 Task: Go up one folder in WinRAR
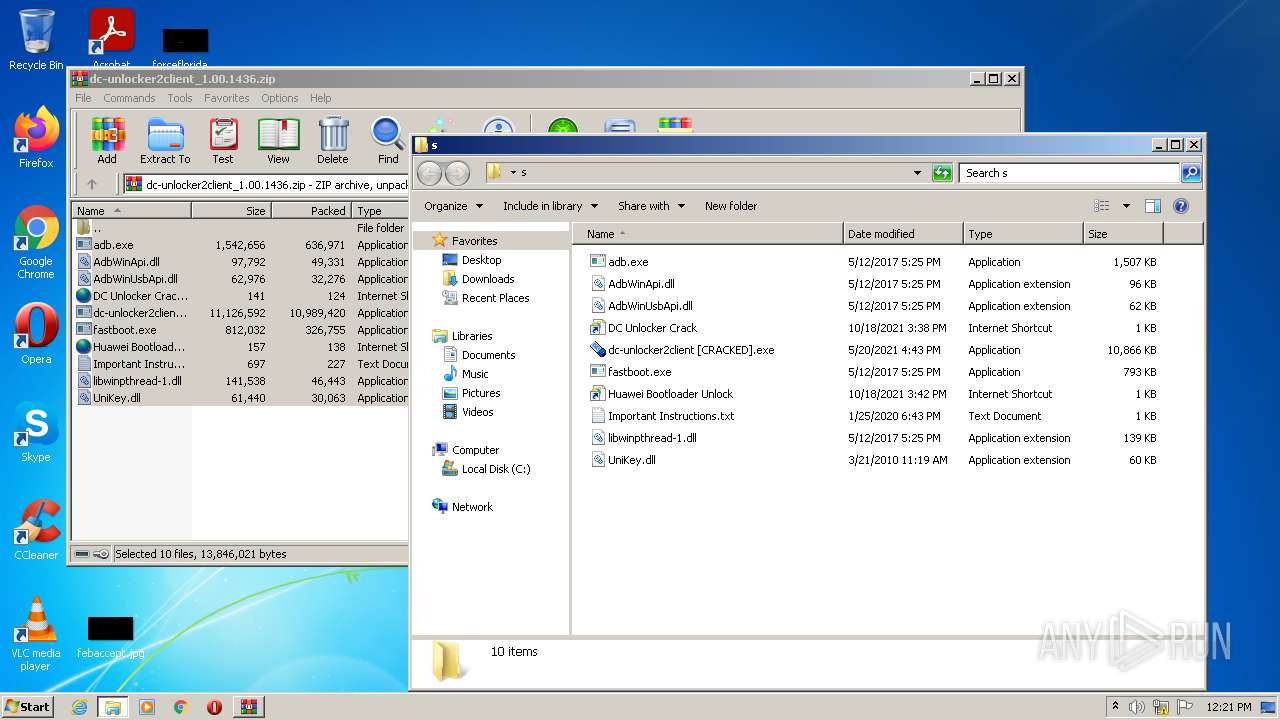(x=92, y=184)
